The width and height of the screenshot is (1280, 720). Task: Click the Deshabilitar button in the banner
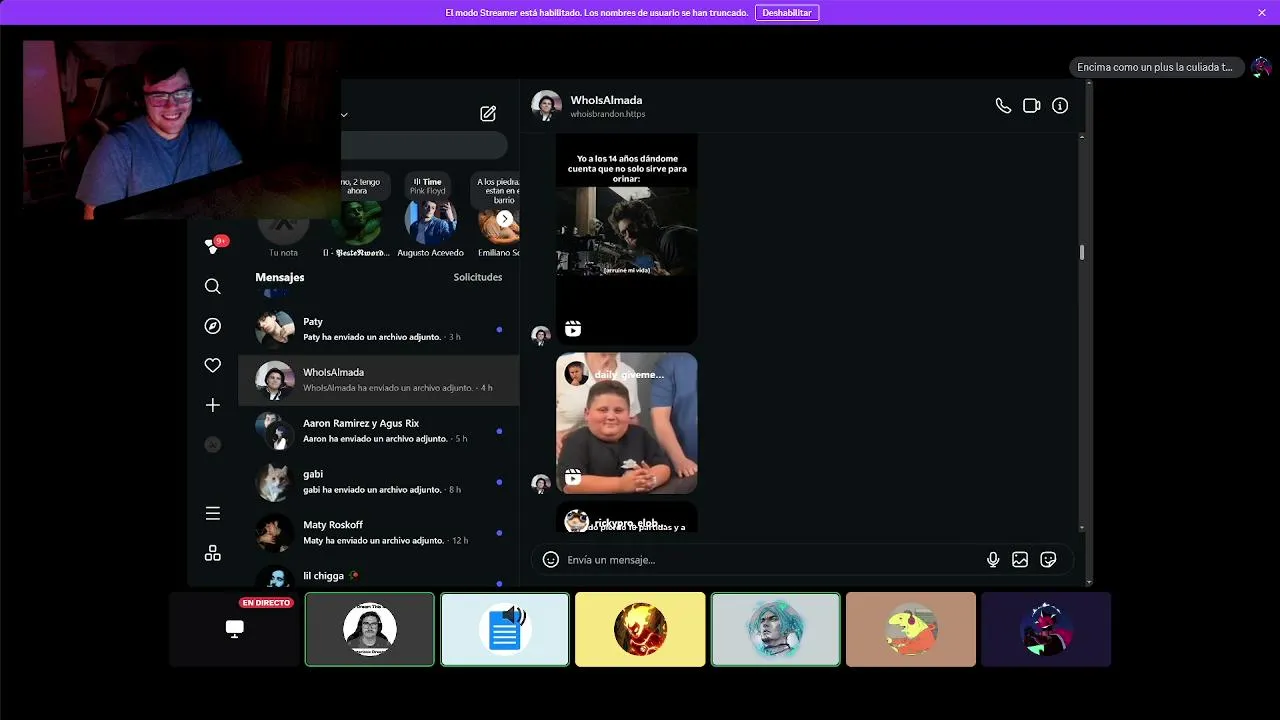click(x=787, y=13)
